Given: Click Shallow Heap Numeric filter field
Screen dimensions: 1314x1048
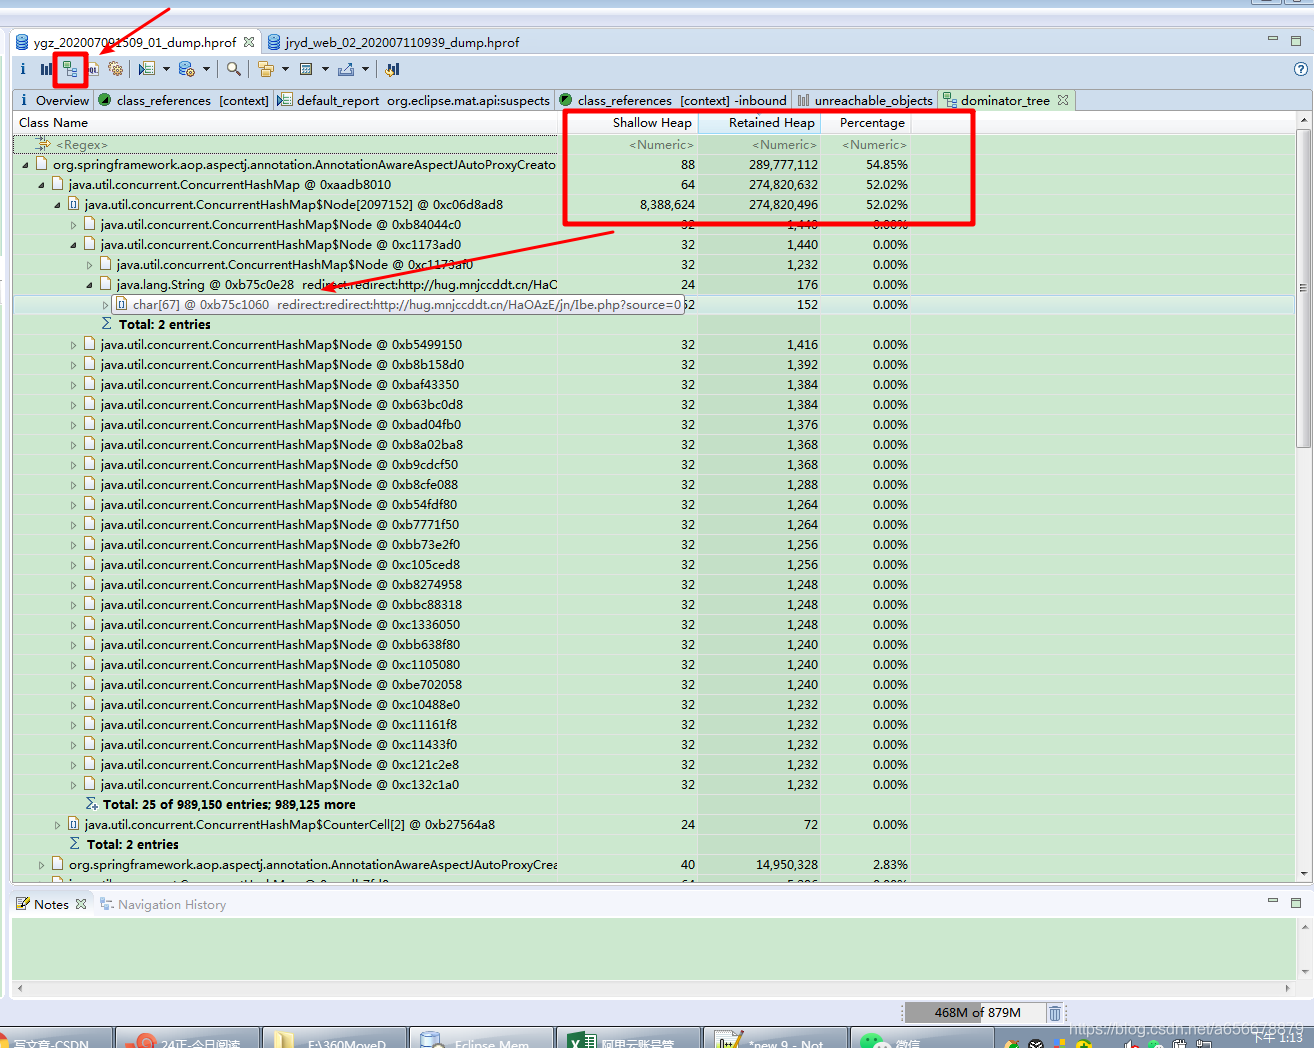Looking at the screenshot, I should click(628, 144).
